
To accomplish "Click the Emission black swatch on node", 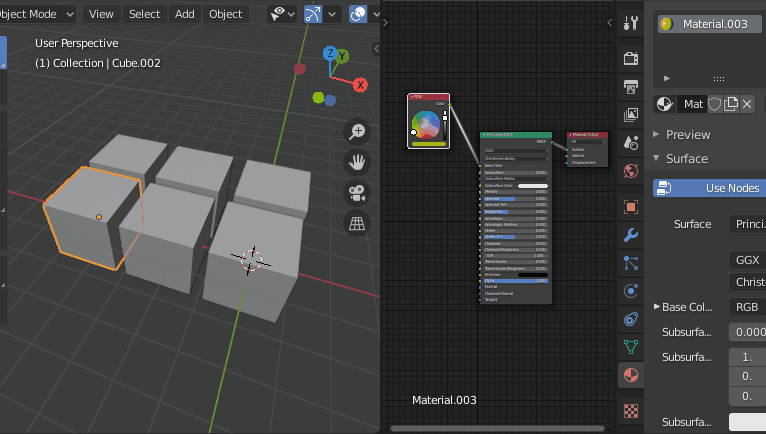I will coord(532,275).
